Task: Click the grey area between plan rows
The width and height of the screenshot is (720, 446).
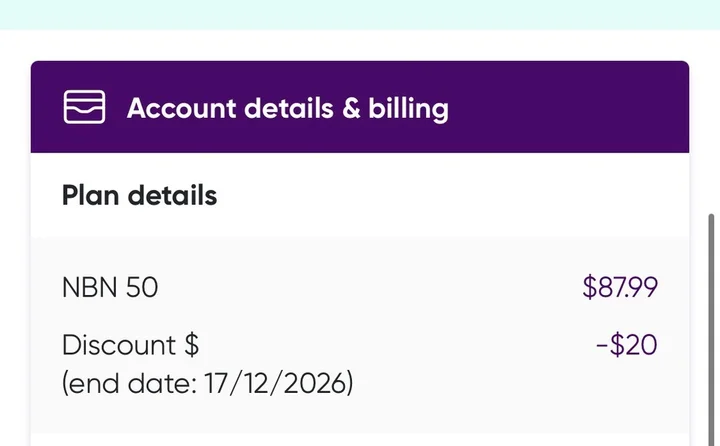Action: [x=360, y=316]
